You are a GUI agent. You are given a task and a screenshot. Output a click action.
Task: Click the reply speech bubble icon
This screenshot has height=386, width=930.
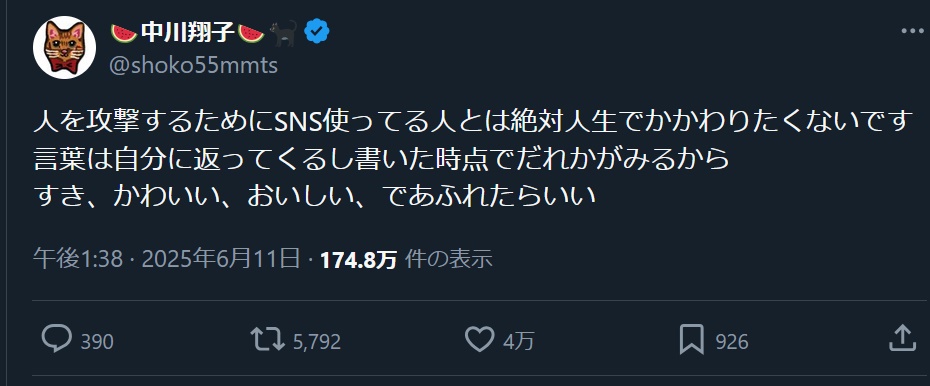click(x=57, y=339)
